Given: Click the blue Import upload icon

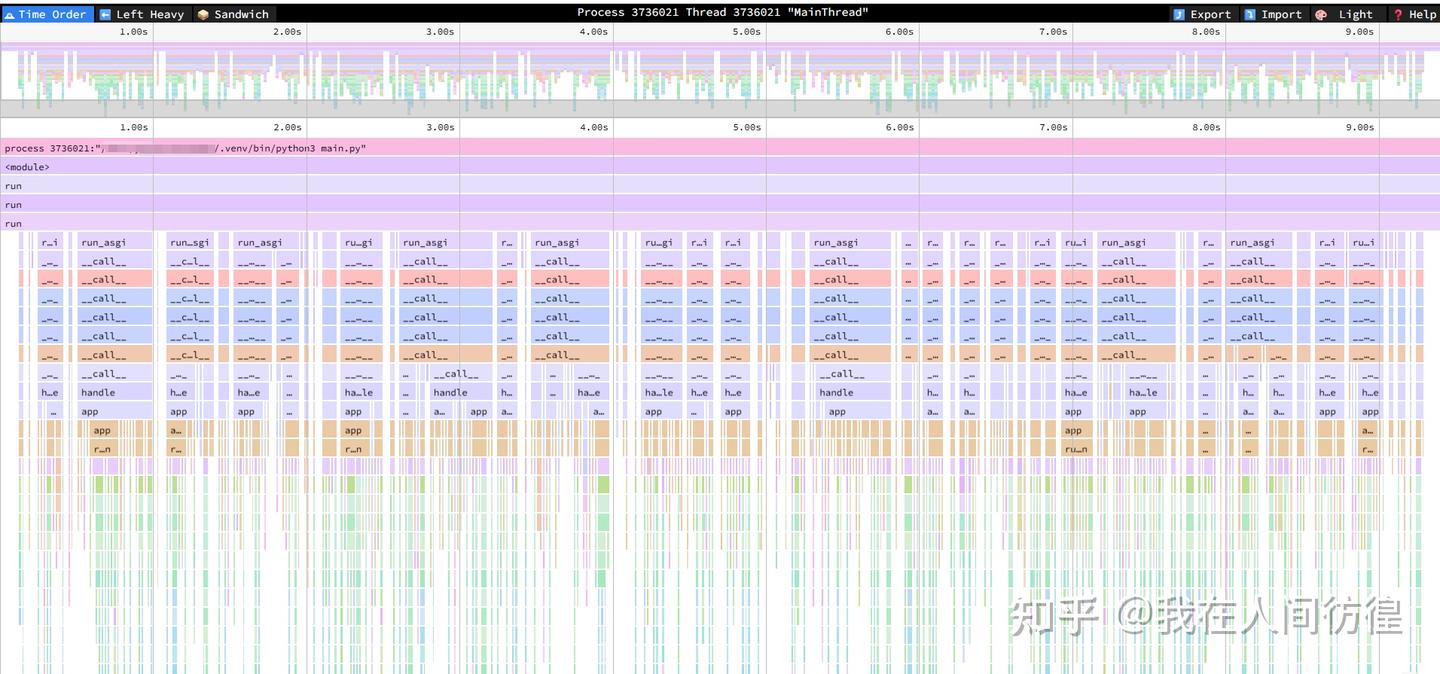Looking at the screenshot, I should click(1250, 14).
